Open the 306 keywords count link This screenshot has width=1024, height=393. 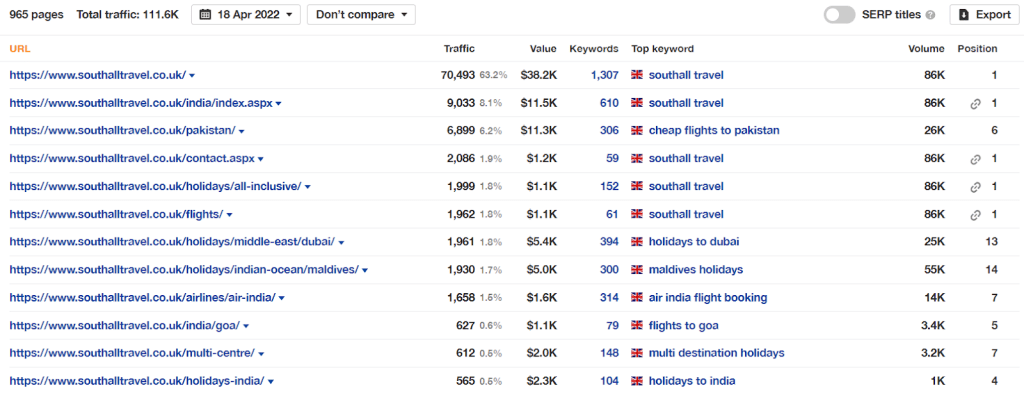[x=609, y=131]
